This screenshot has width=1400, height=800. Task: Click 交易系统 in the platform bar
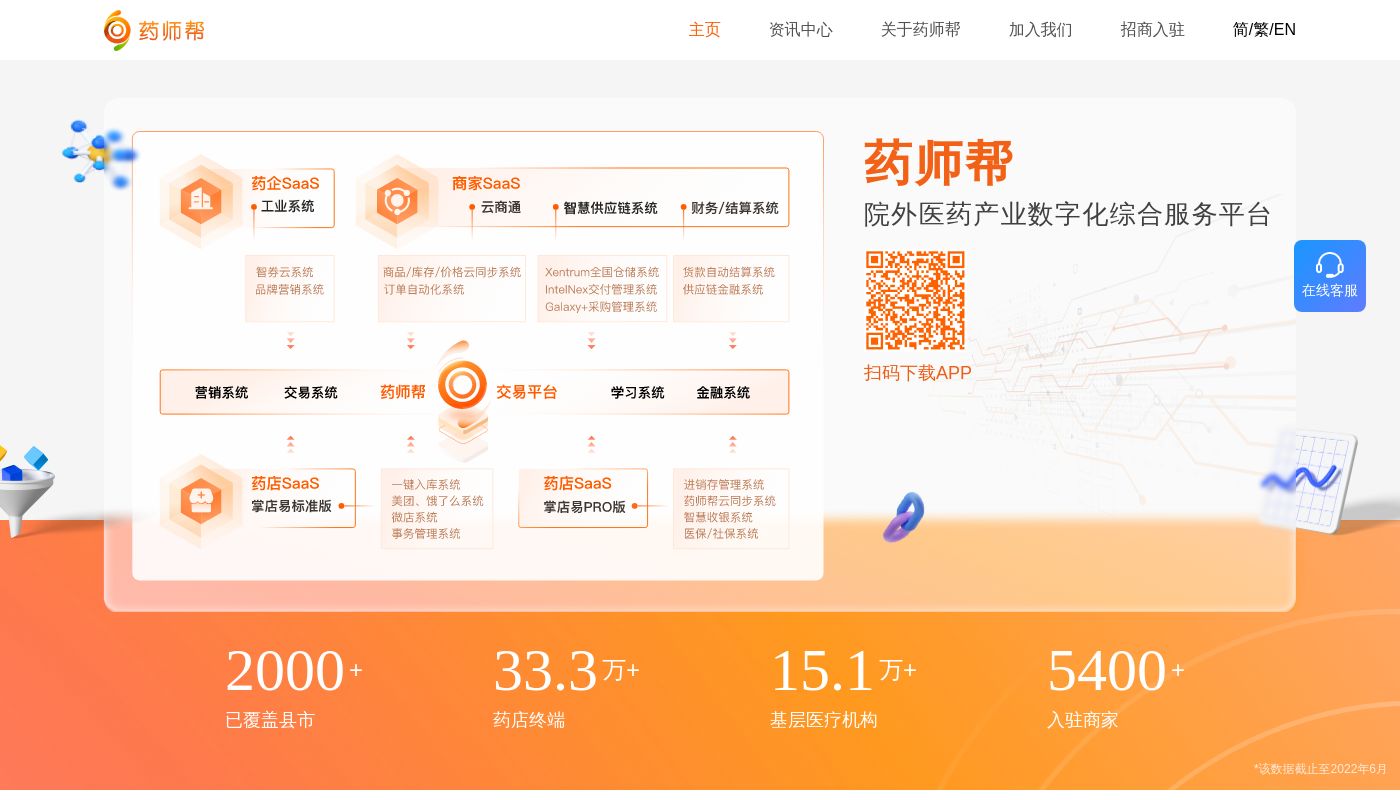(311, 393)
